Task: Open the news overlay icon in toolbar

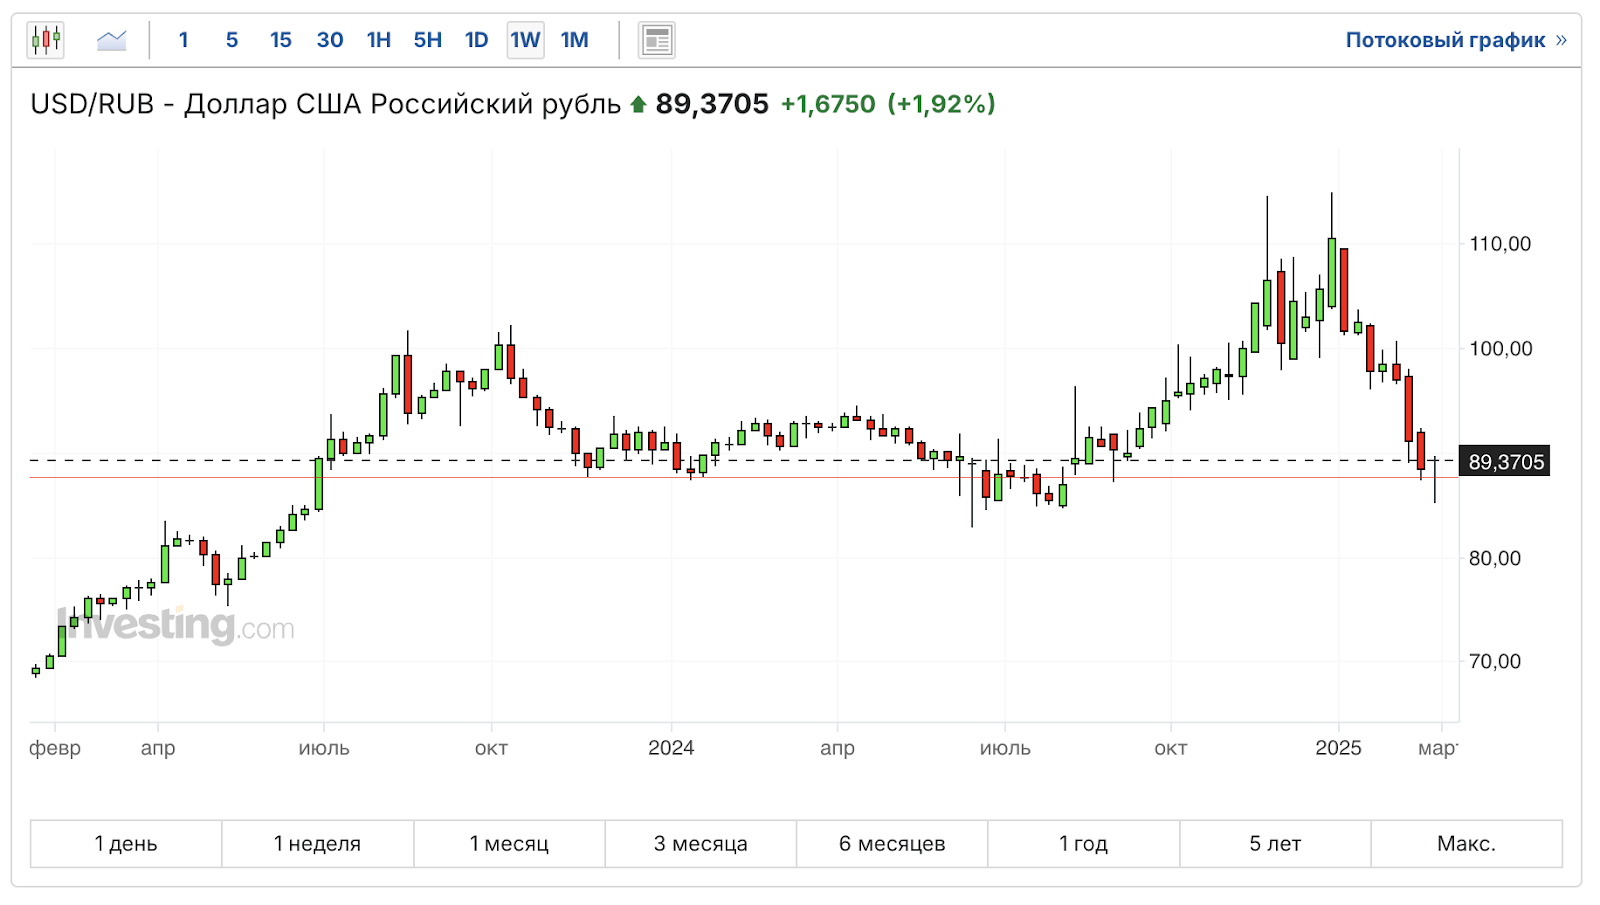Action: (657, 40)
